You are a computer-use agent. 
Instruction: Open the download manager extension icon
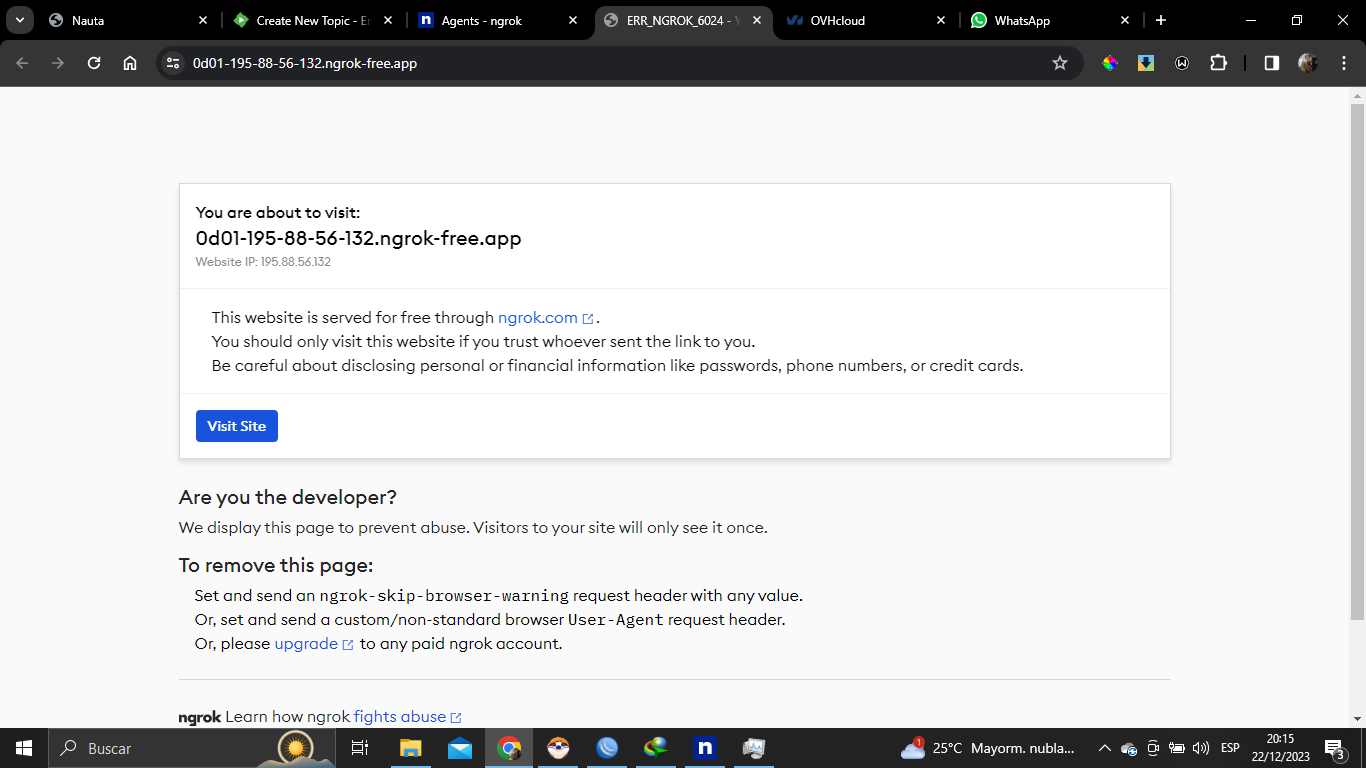pos(1146,63)
